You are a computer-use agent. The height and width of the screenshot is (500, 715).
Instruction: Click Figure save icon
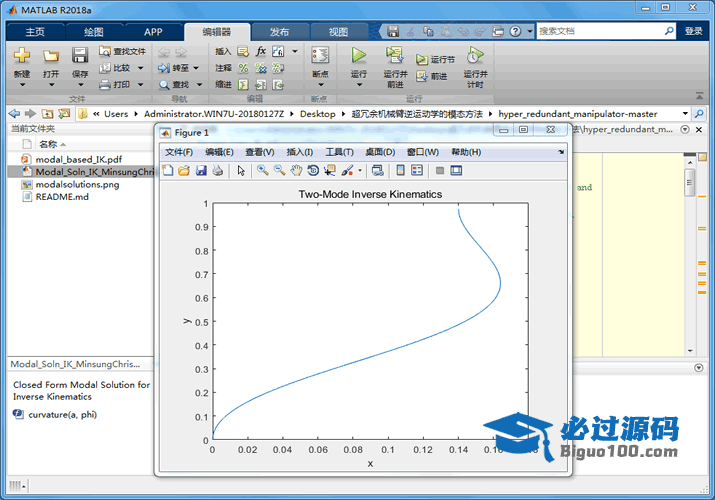pos(201,170)
